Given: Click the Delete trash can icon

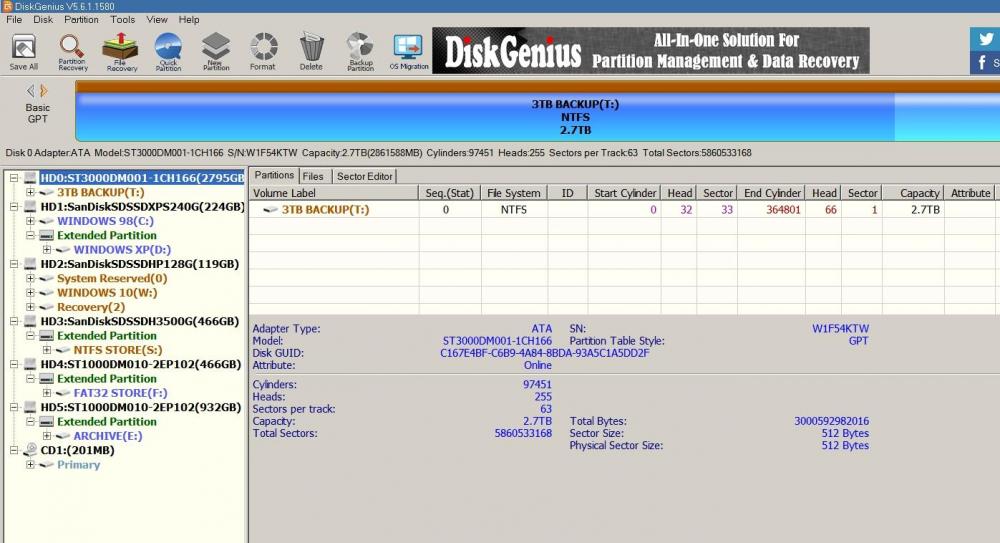Looking at the screenshot, I should coord(311,50).
